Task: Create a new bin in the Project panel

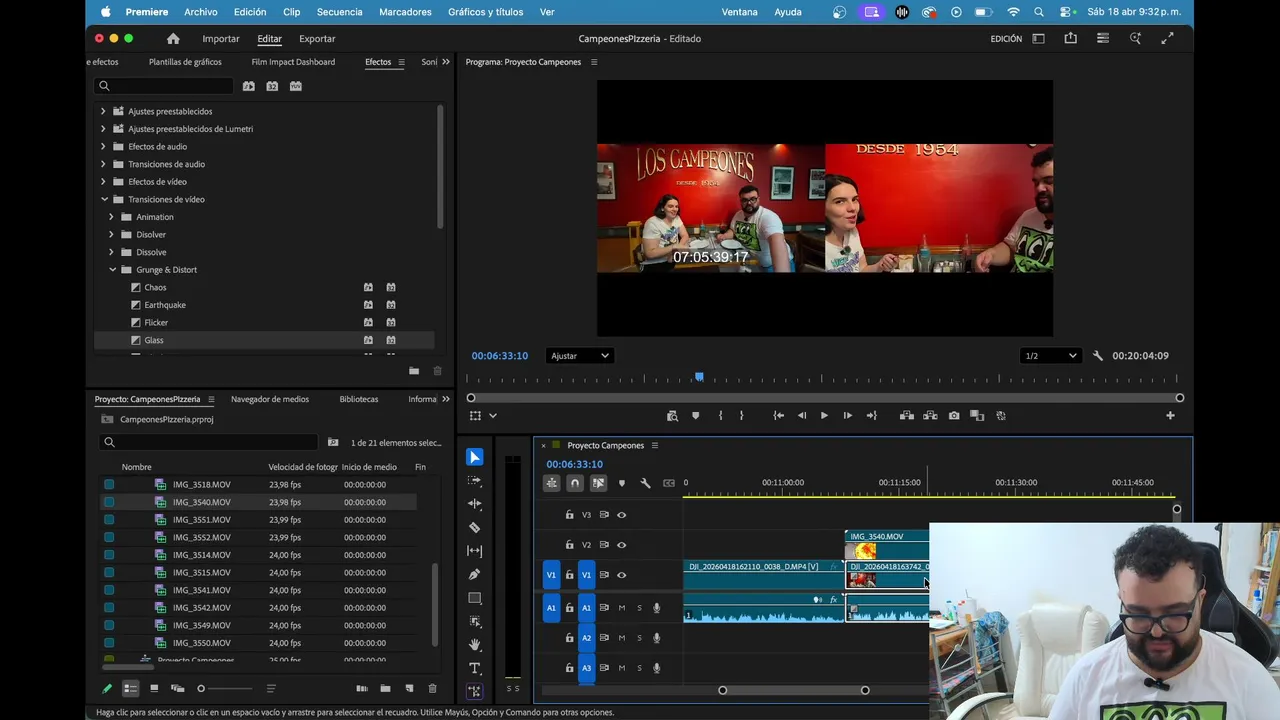Action: point(385,688)
